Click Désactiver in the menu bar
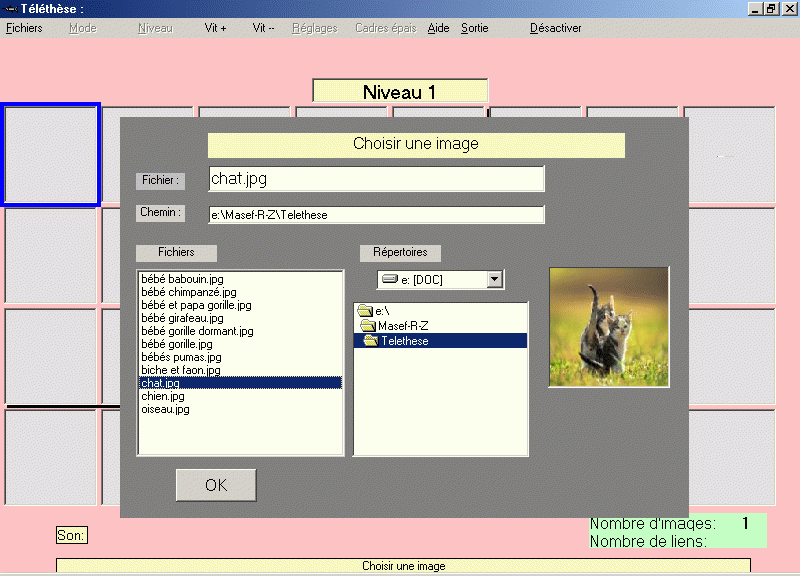Image resolution: width=800 pixels, height=576 pixels. coord(555,28)
